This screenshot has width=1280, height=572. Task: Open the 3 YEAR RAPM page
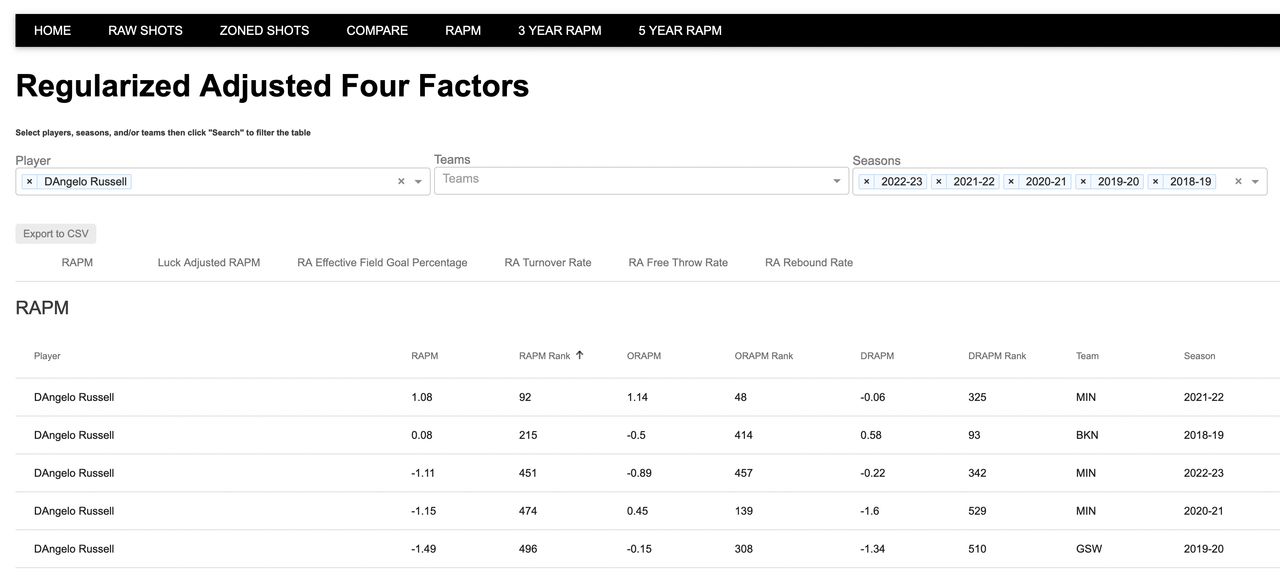560,30
